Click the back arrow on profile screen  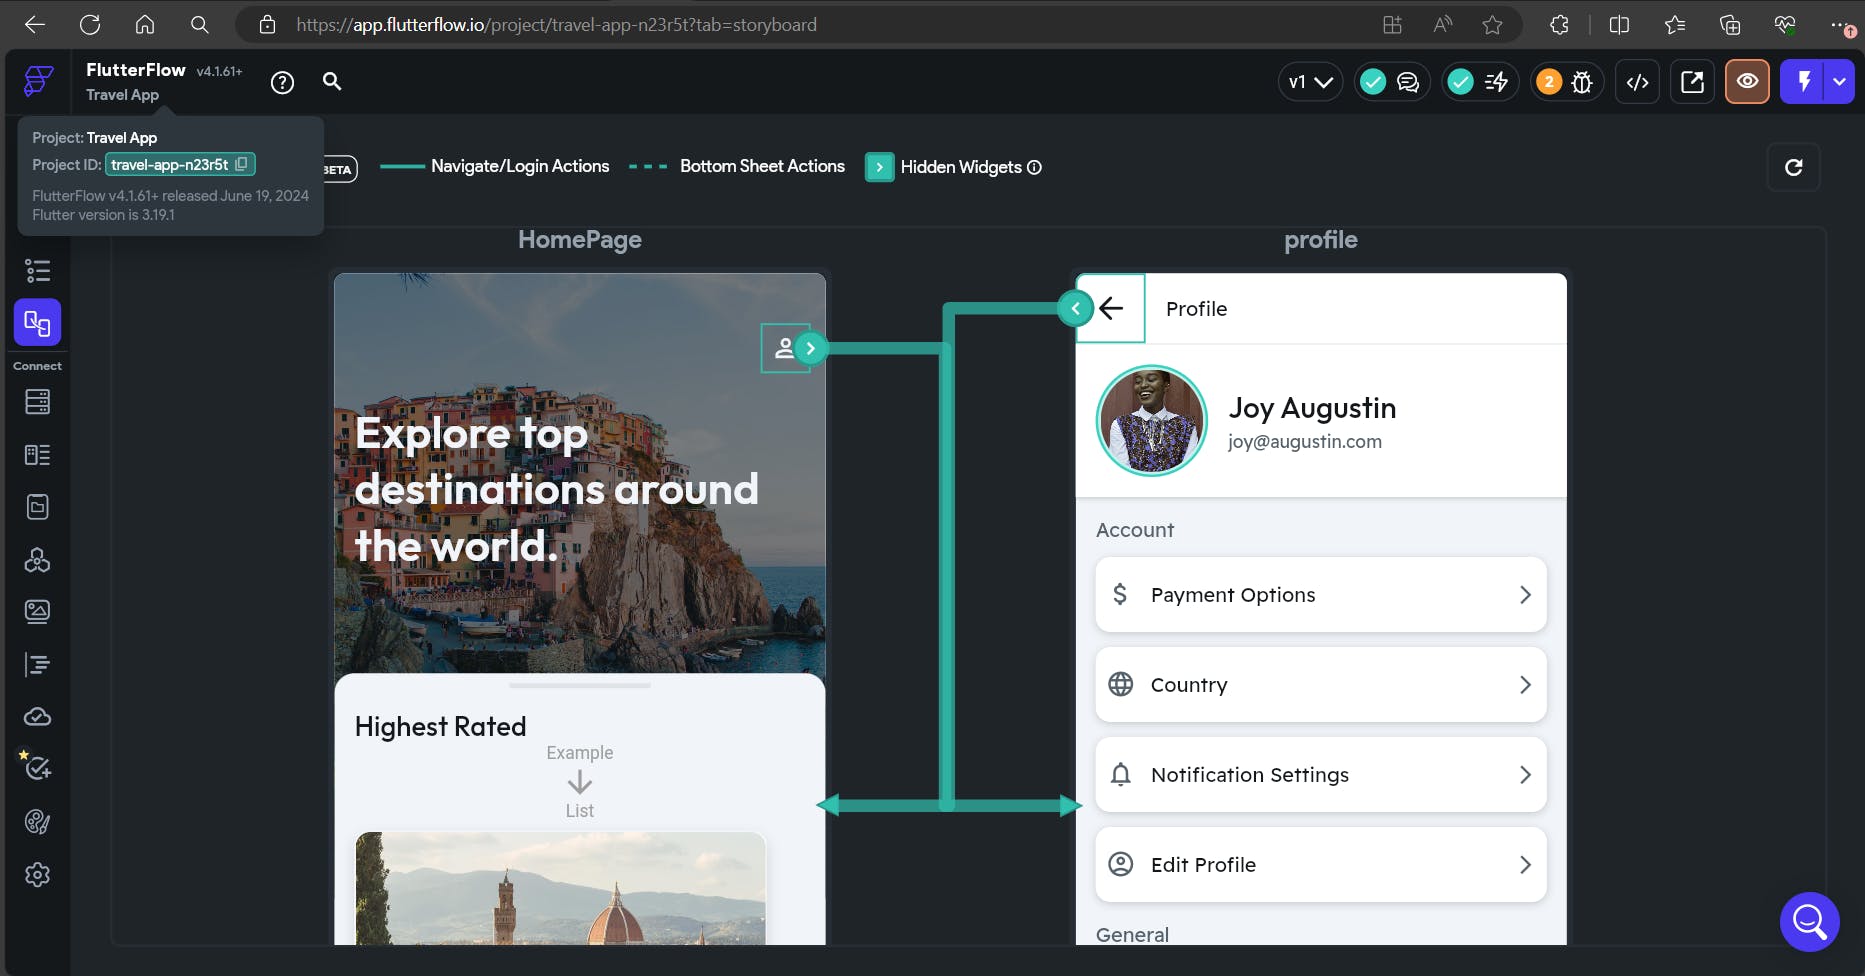pyautogui.click(x=1111, y=308)
